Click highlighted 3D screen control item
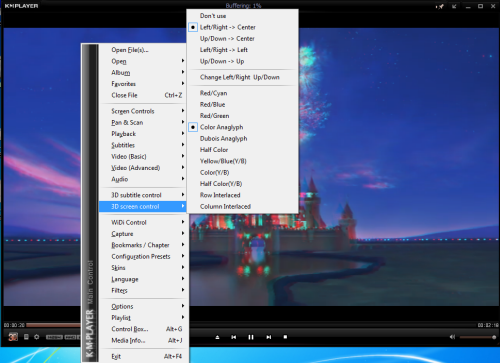This screenshot has width=500, height=363. point(143,207)
